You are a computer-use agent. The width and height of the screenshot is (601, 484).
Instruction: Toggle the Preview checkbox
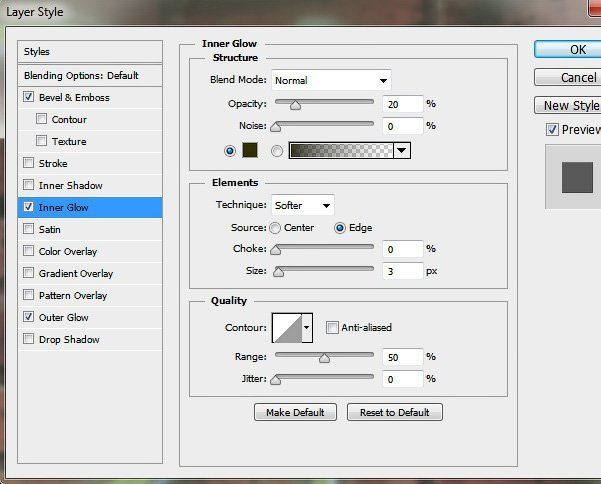(x=552, y=130)
